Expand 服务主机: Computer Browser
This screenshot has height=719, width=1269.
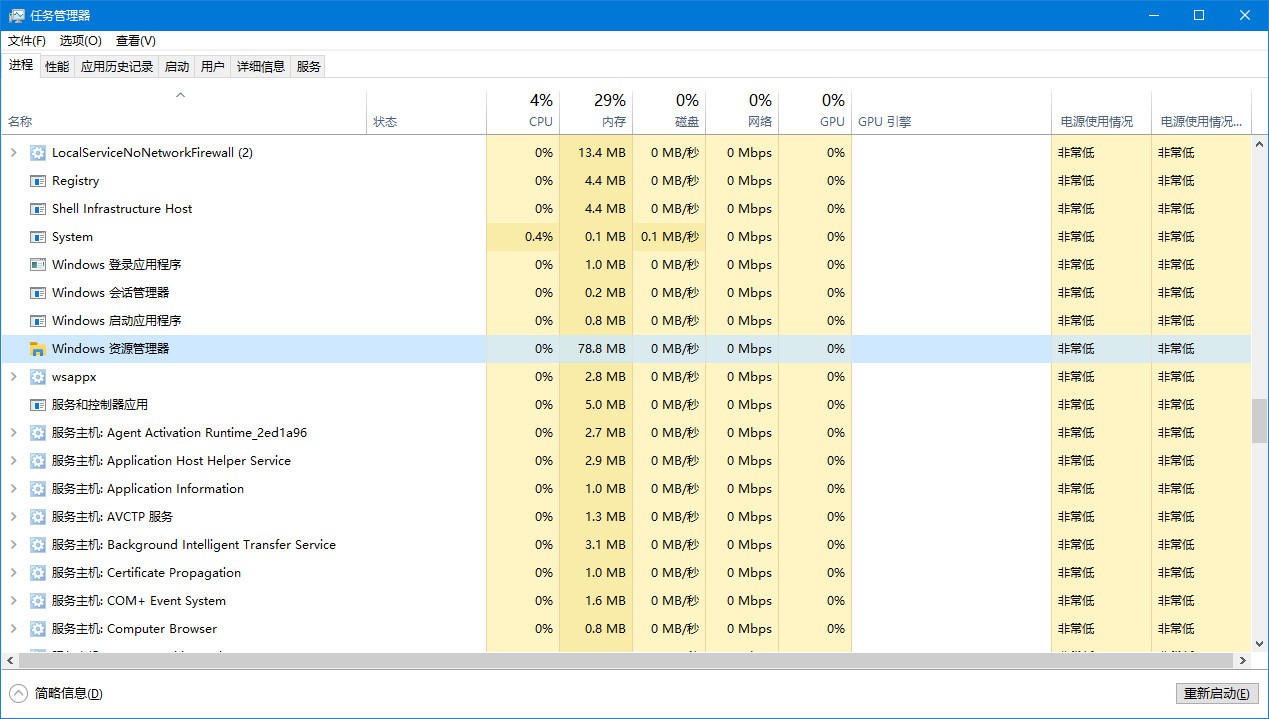point(13,629)
